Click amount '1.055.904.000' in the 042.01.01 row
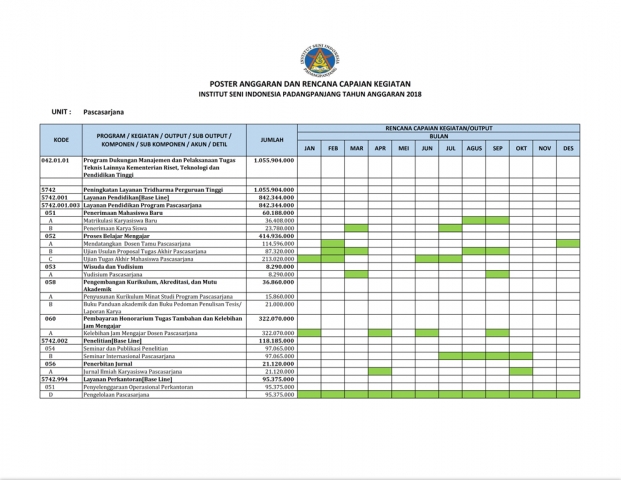The image size is (621, 480). pyautogui.click(x=274, y=160)
